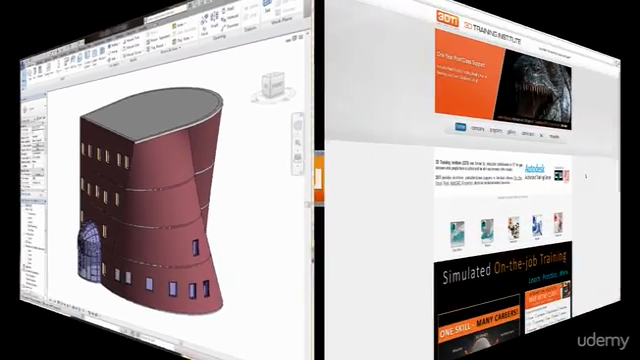640x360 pixels.
Task: Select the Model Text tool
Action: [x=131, y=39]
